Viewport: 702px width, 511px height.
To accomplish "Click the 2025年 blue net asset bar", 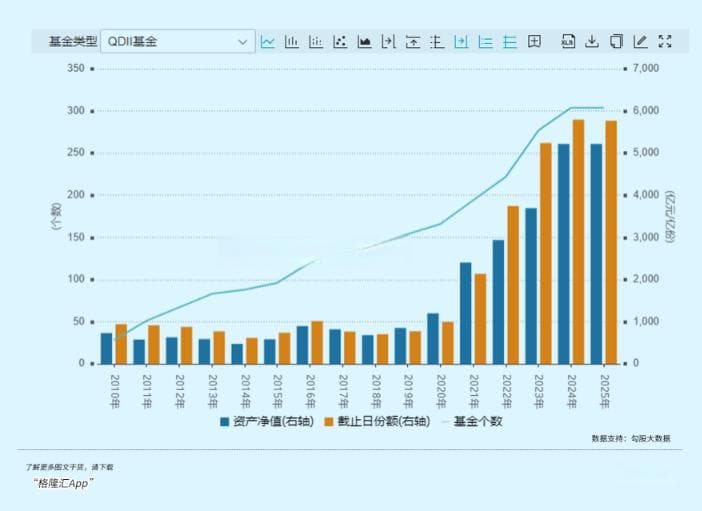I will [596, 254].
